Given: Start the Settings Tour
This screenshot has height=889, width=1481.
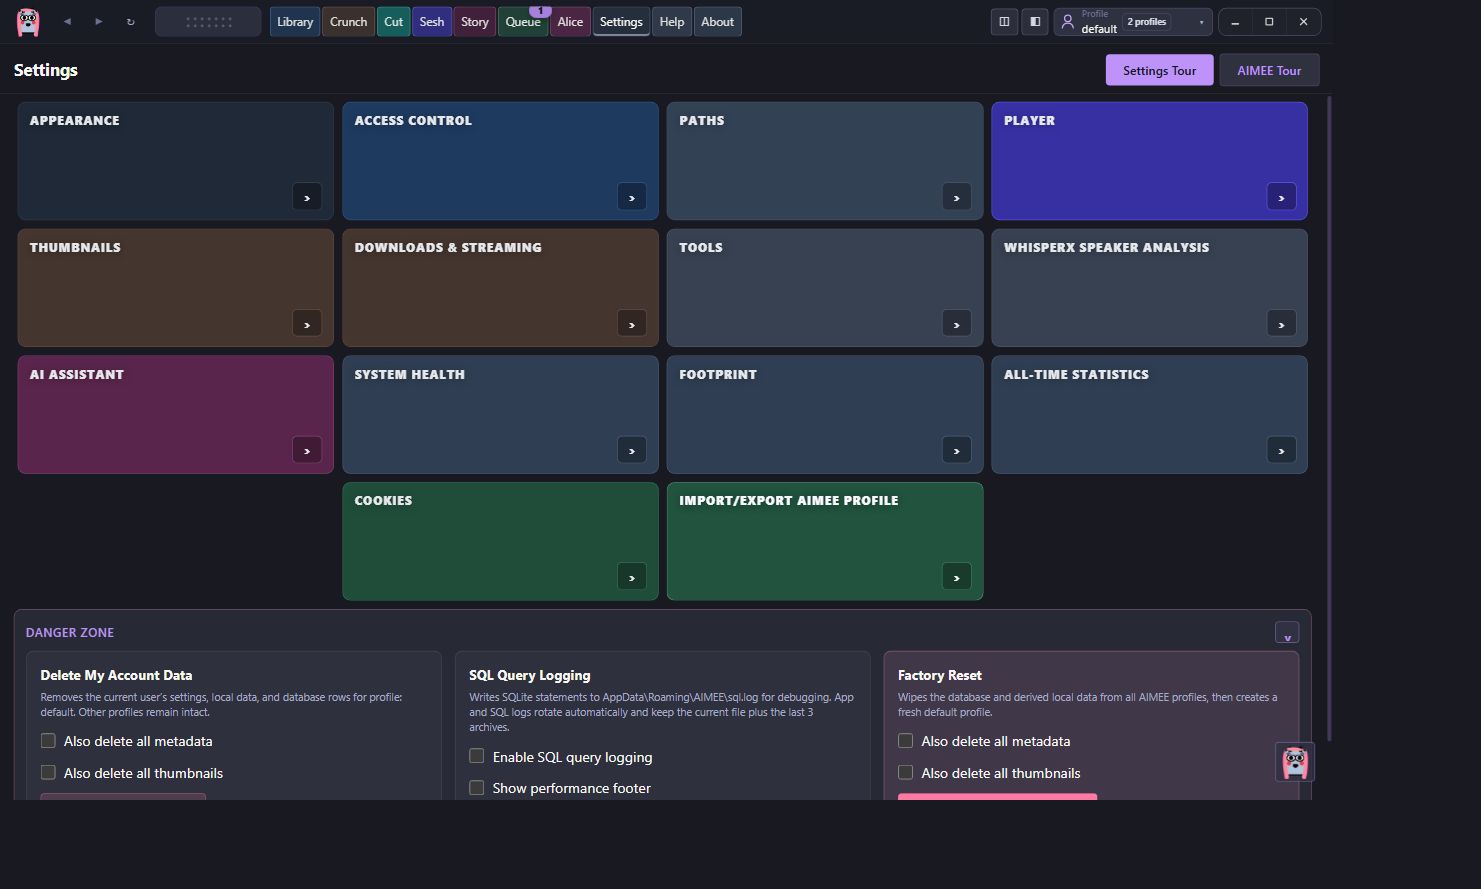Looking at the screenshot, I should (x=1159, y=70).
